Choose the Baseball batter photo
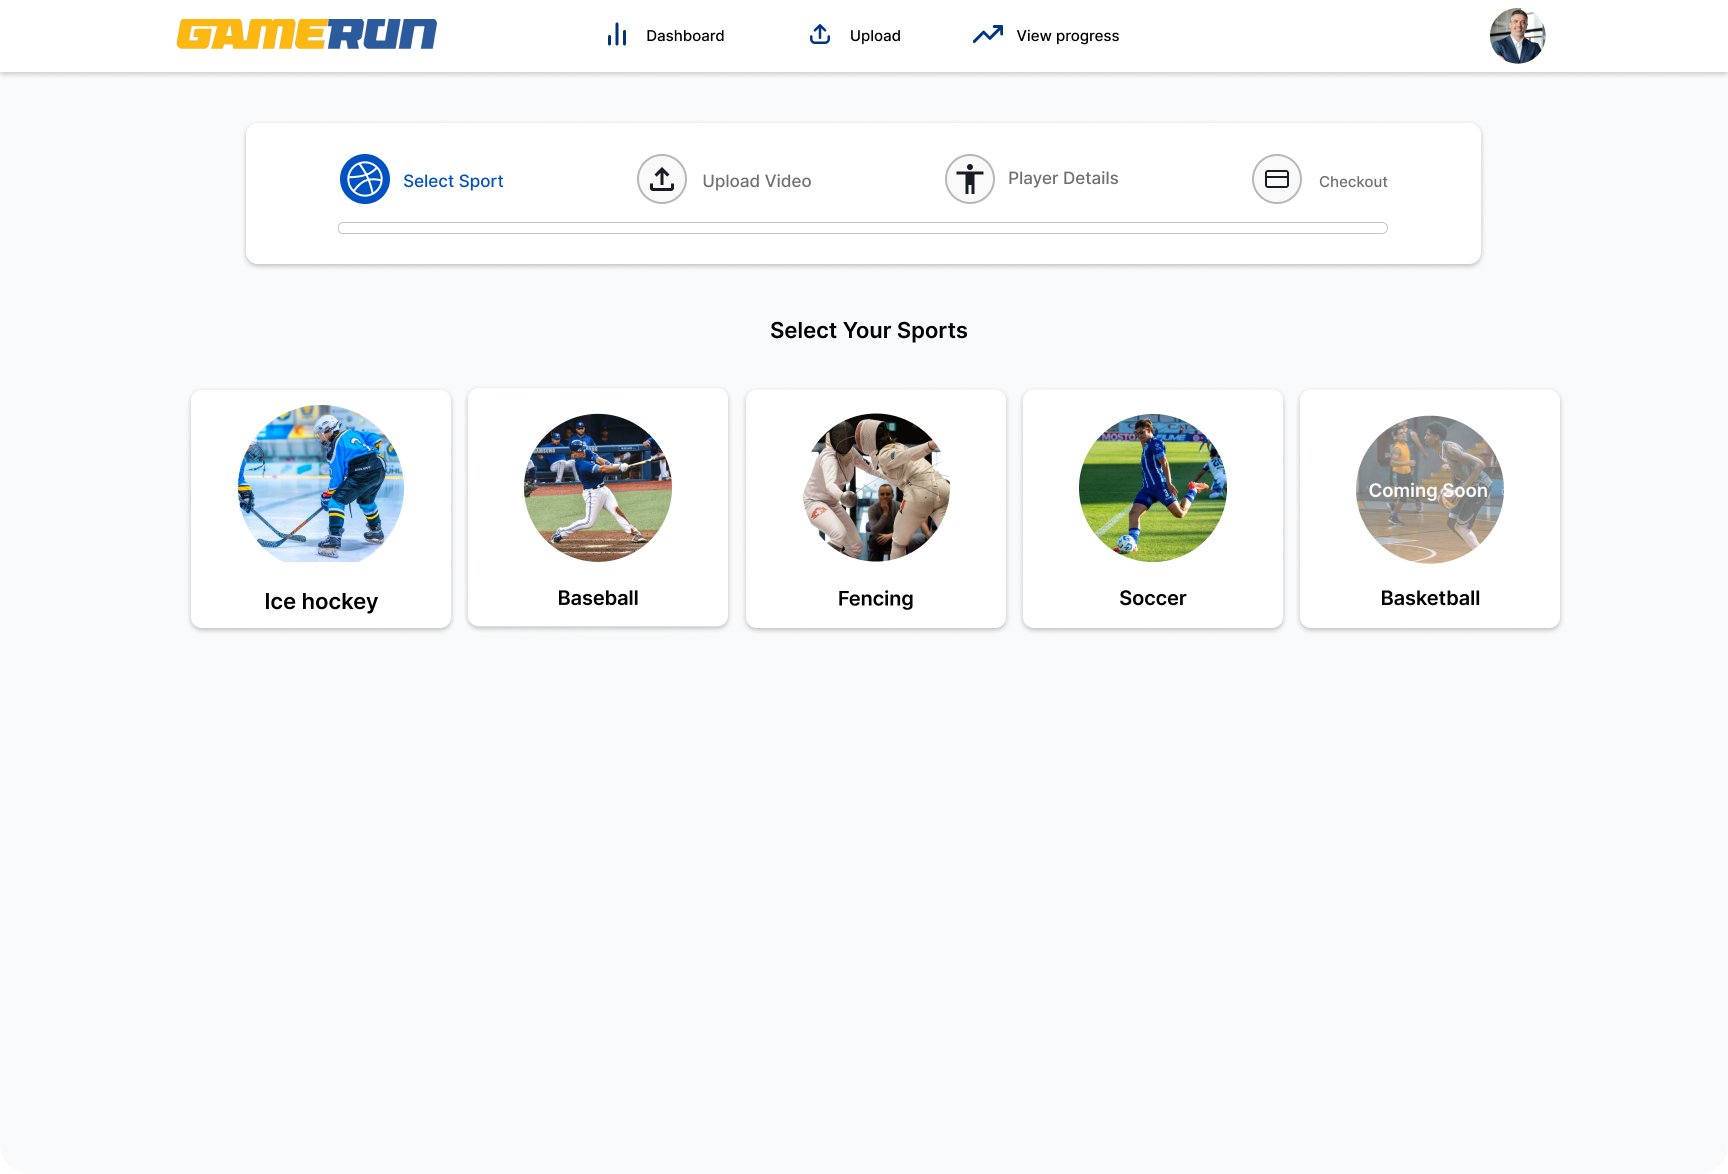This screenshot has width=1728, height=1174. tap(598, 488)
